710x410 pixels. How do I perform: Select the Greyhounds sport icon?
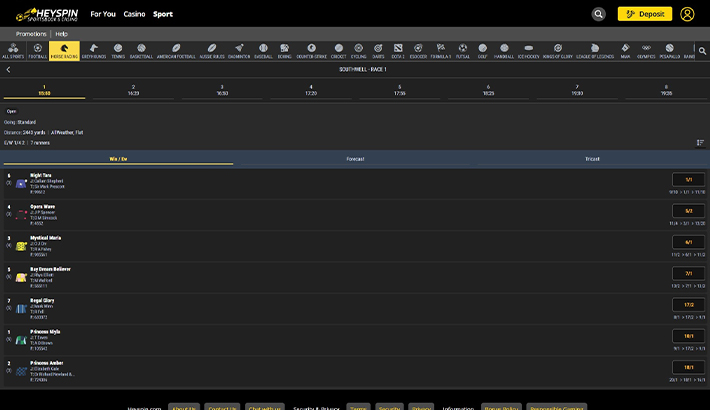[93, 50]
